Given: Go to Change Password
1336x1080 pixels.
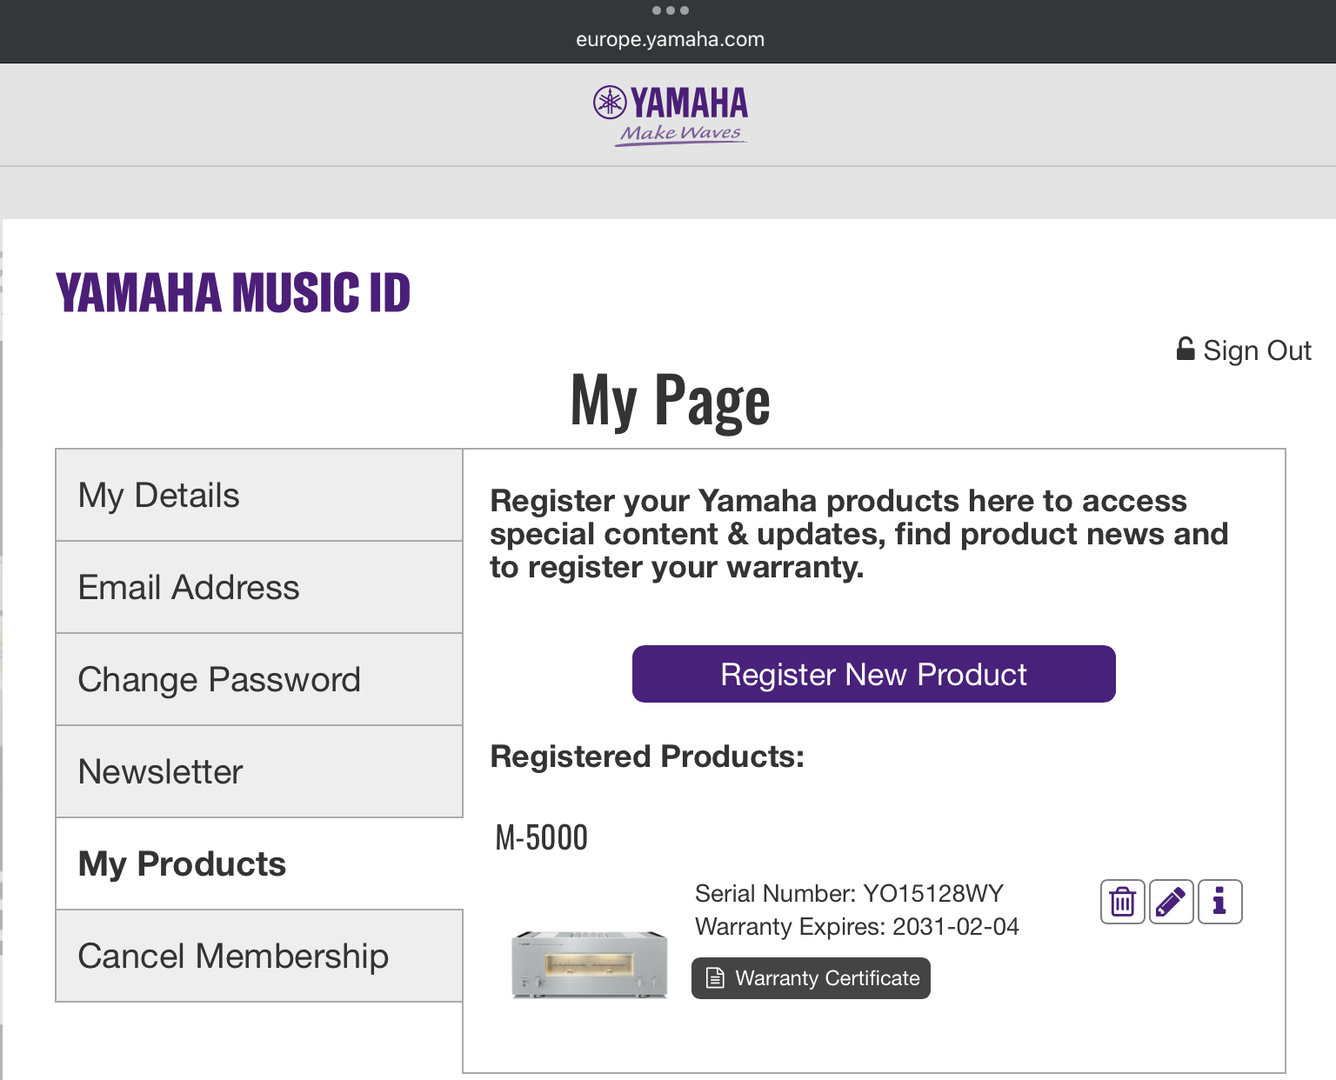Looking at the screenshot, I should tap(259, 680).
